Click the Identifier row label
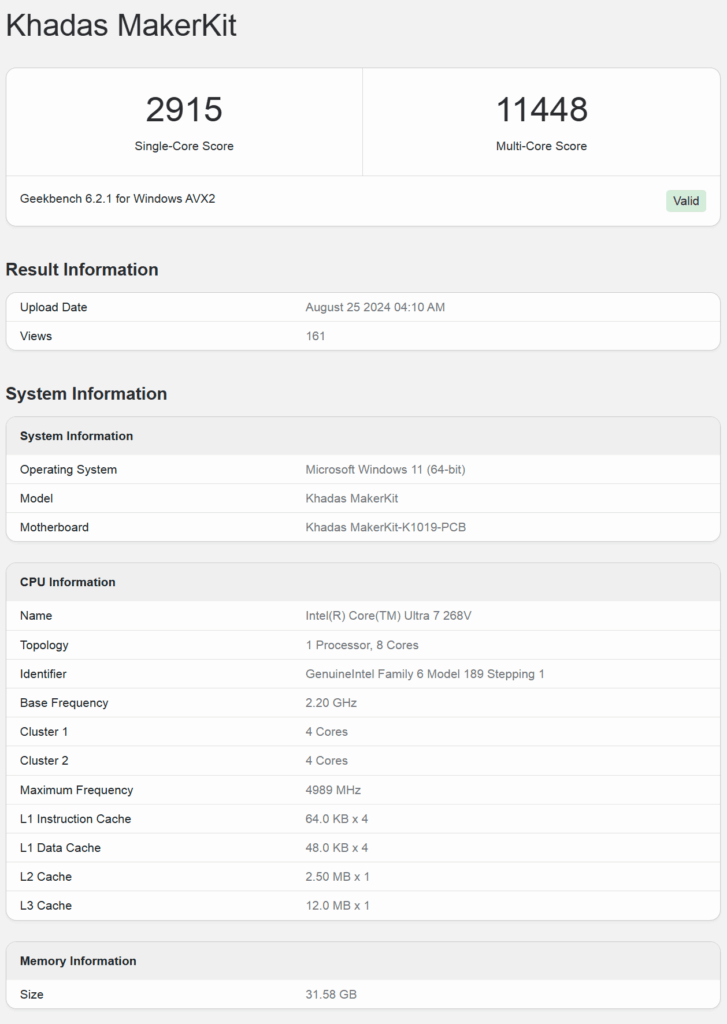Image resolution: width=727 pixels, height=1024 pixels. [x=43, y=674]
